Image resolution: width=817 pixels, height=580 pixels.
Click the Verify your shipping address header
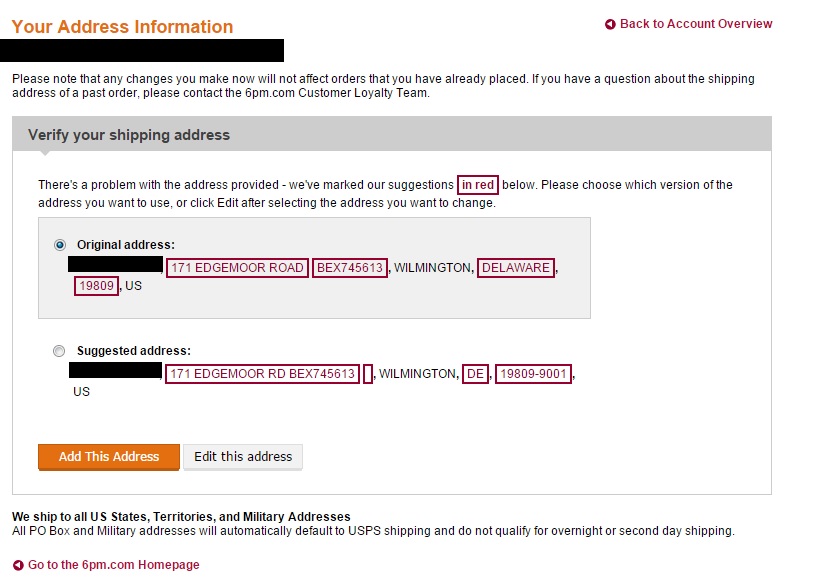(129, 135)
